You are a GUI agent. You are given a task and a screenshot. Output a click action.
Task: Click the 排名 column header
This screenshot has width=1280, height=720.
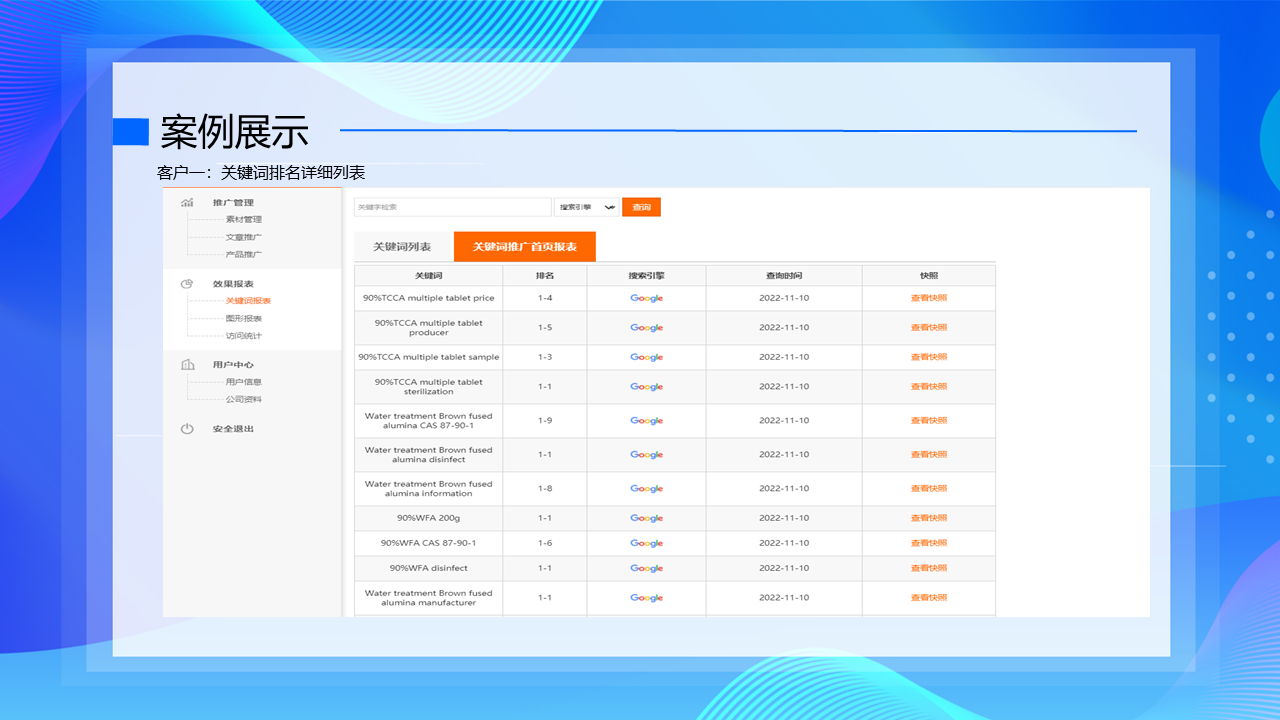click(545, 275)
